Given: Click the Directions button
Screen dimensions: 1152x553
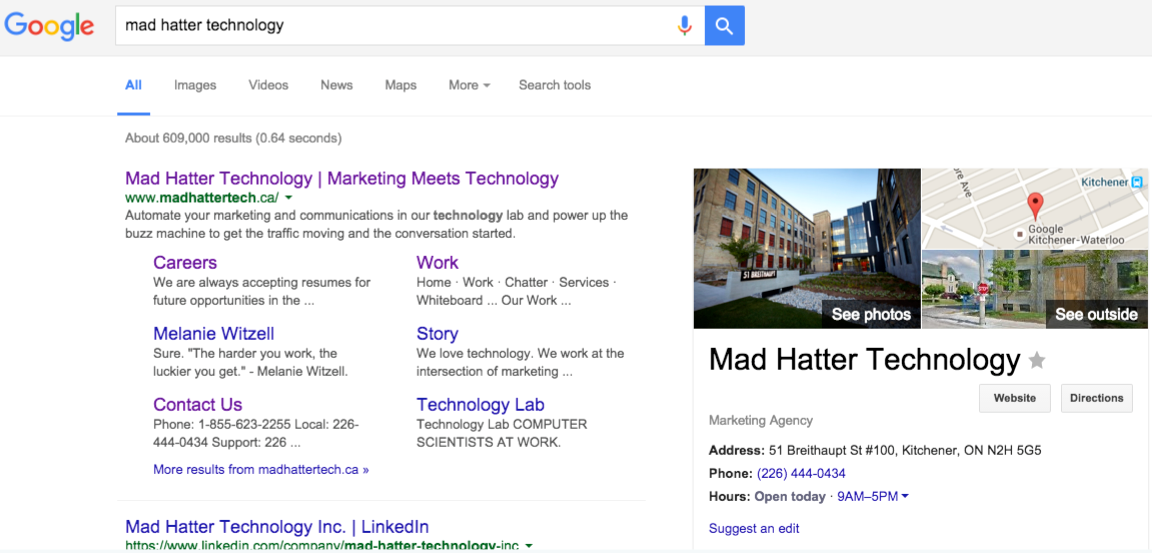Looking at the screenshot, I should [x=1096, y=398].
